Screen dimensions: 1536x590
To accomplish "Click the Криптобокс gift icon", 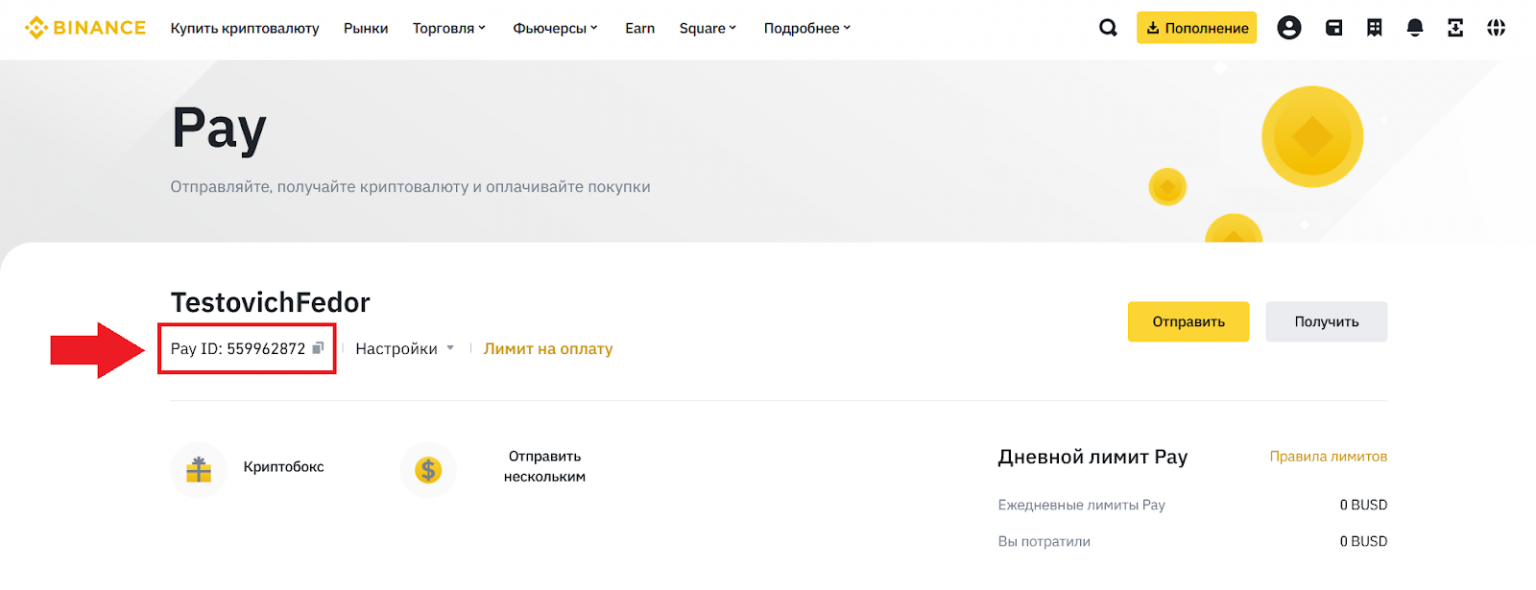I will (x=199, y=469).
